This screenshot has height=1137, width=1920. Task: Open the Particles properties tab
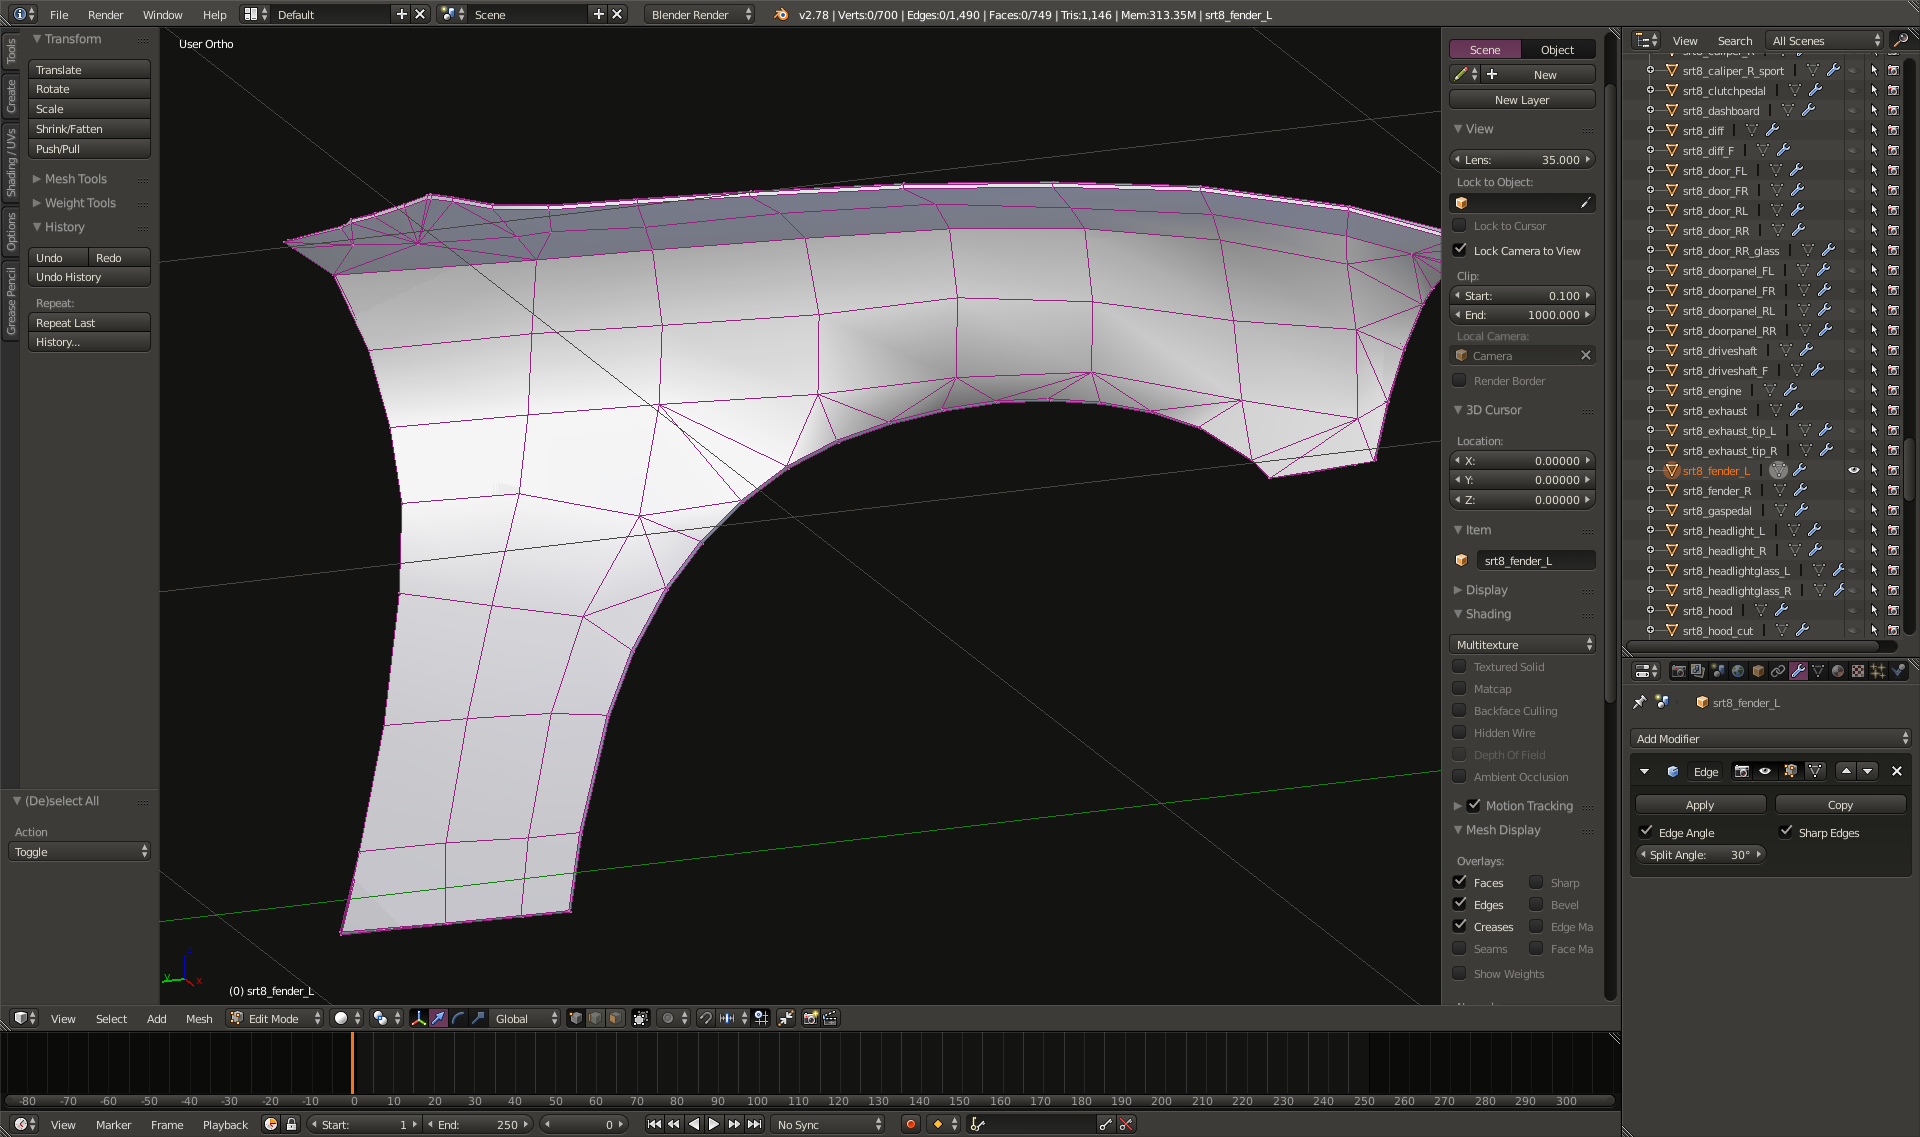coord(1878,671)
